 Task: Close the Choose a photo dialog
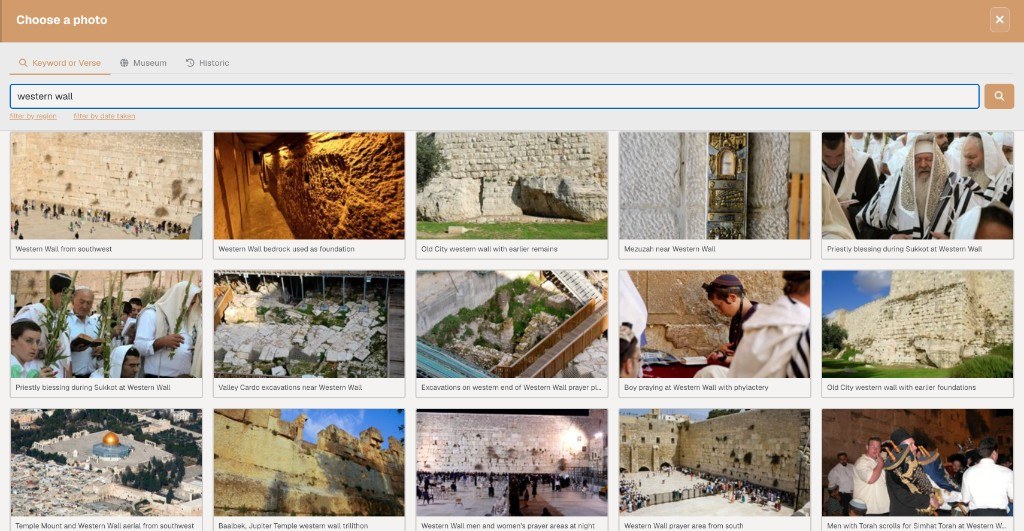999,20
